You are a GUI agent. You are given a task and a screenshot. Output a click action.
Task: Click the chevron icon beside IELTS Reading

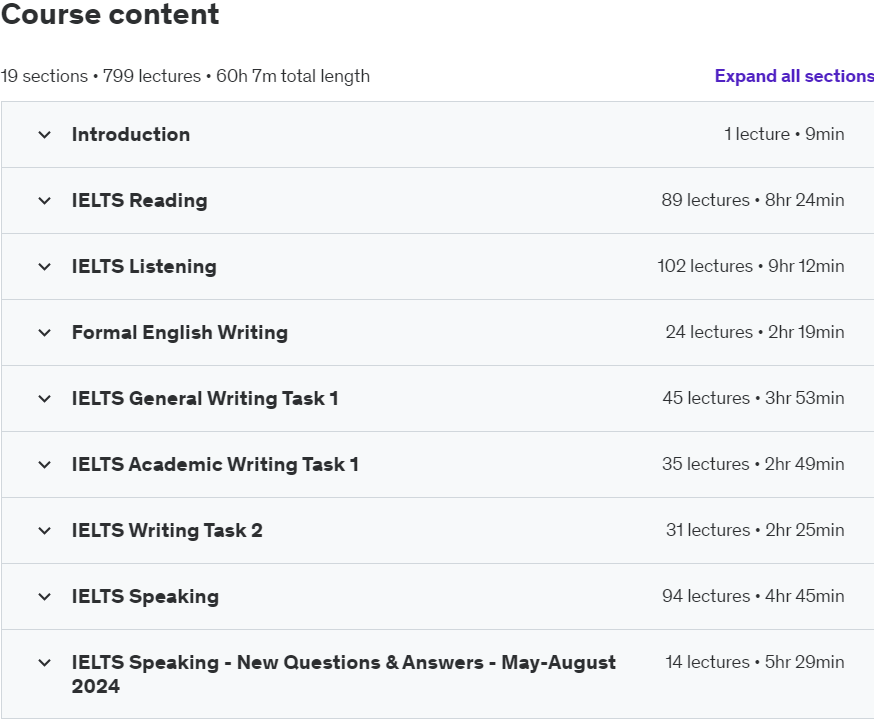click(x=44, y=201)
